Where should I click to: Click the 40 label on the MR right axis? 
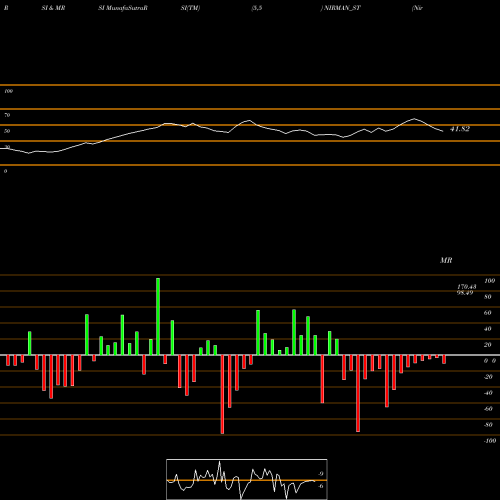[x=488, y=329]
